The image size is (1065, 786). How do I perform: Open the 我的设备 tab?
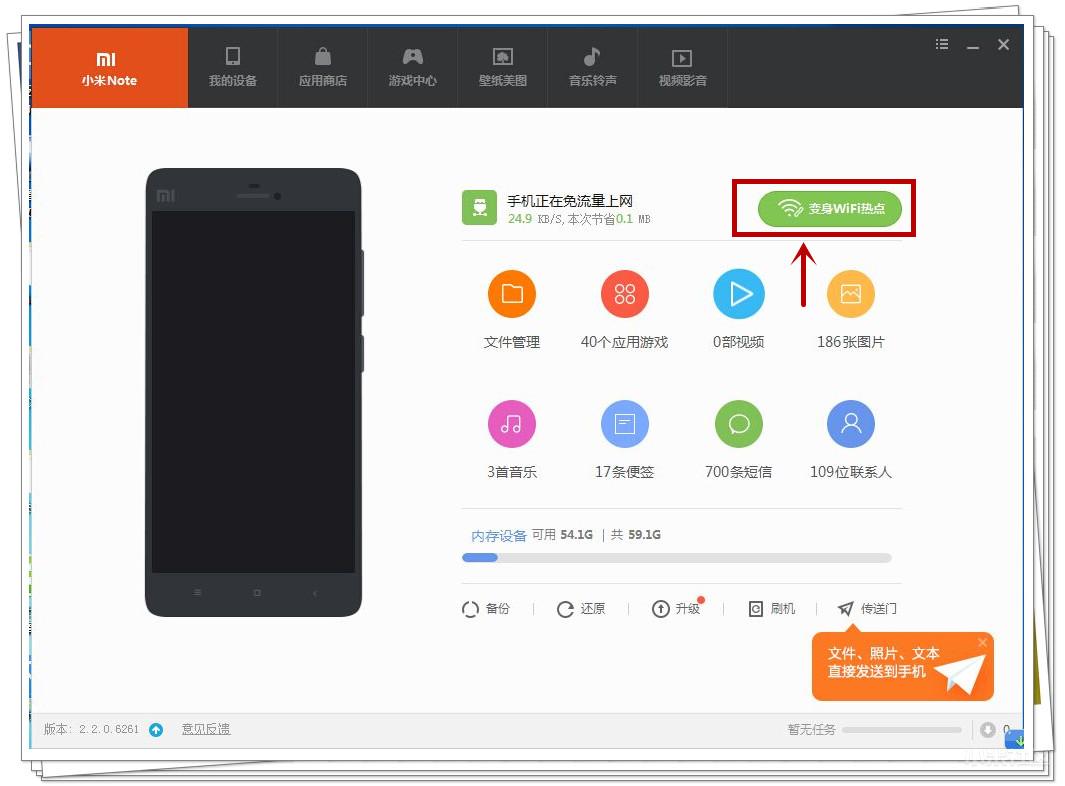[233, 67]
